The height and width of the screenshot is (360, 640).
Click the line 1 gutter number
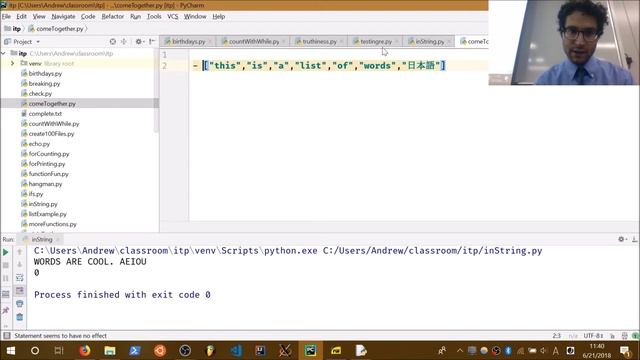(164, 55)
